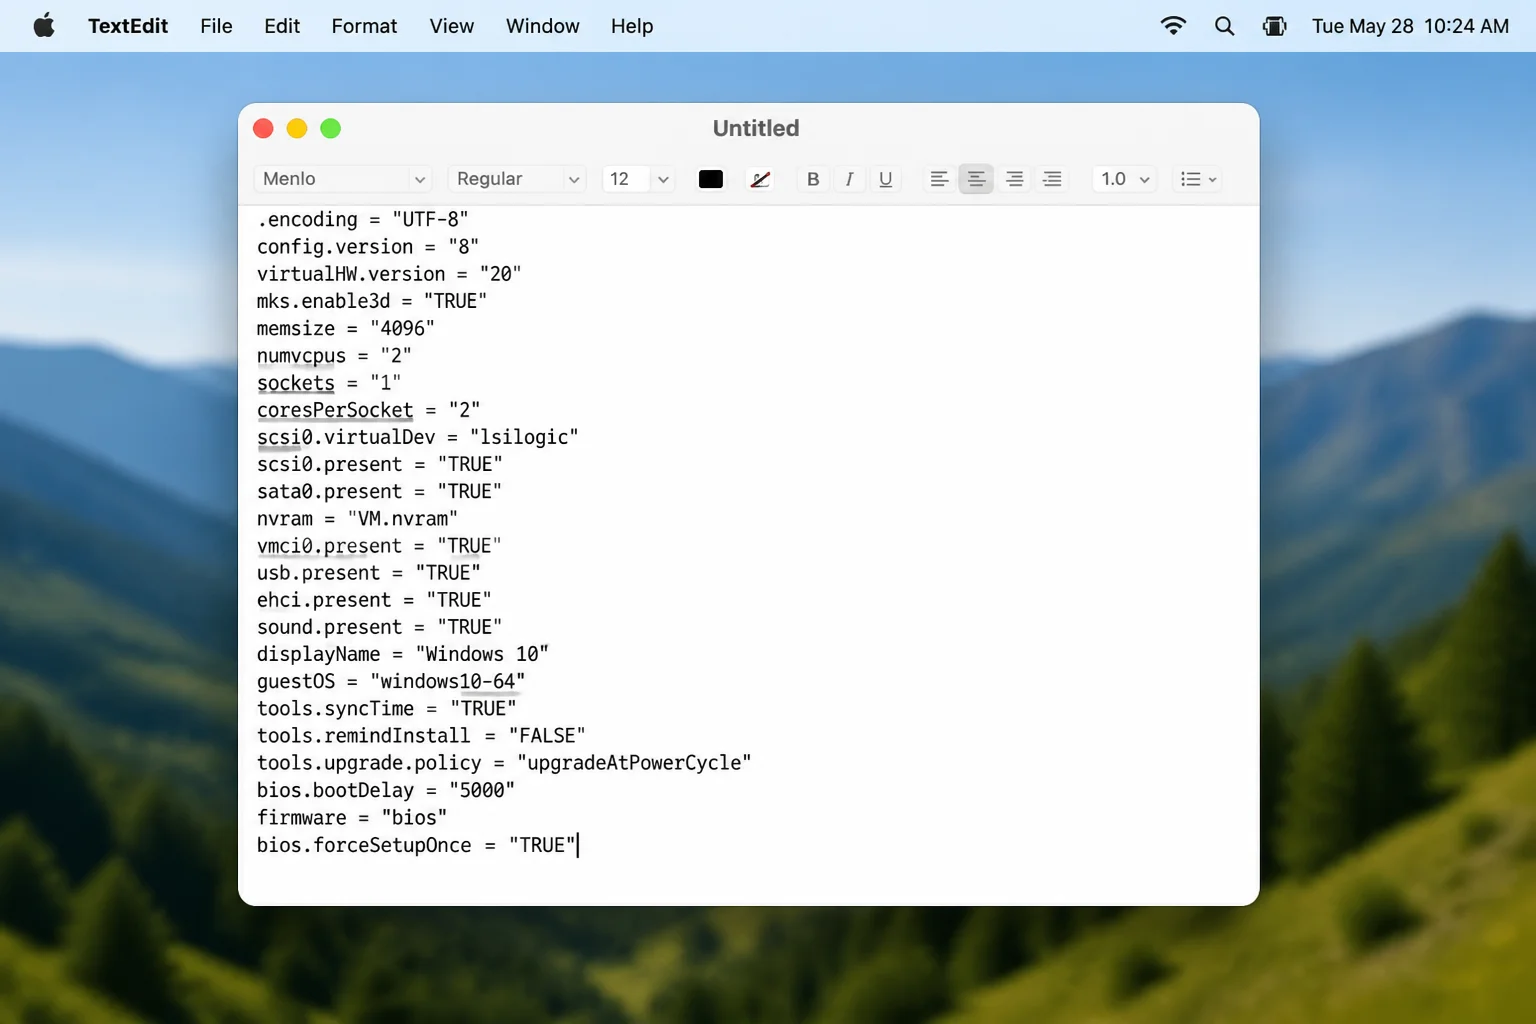Open the Window menu

coord(542,26)
